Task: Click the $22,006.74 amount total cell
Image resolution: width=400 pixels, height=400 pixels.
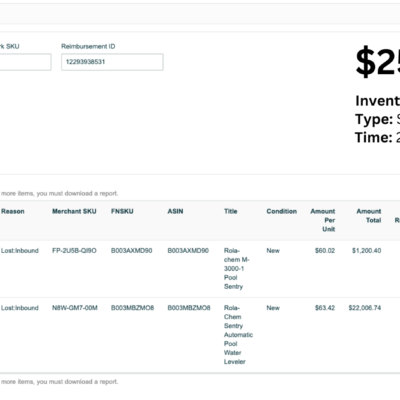Action: coord(365,308)
